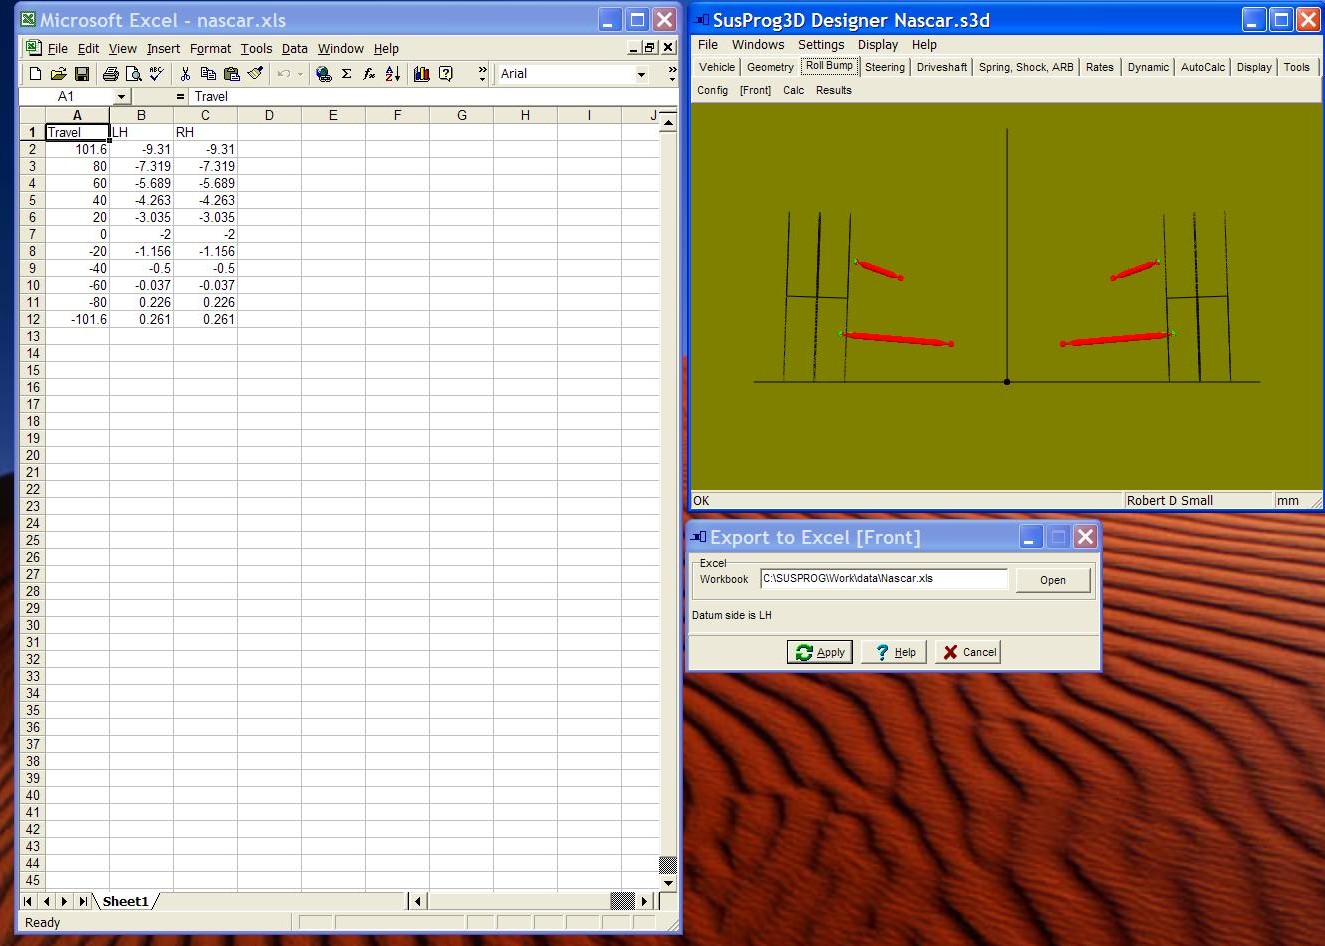
Task: Open the Format menu in Excel
Action: (210, 49)
